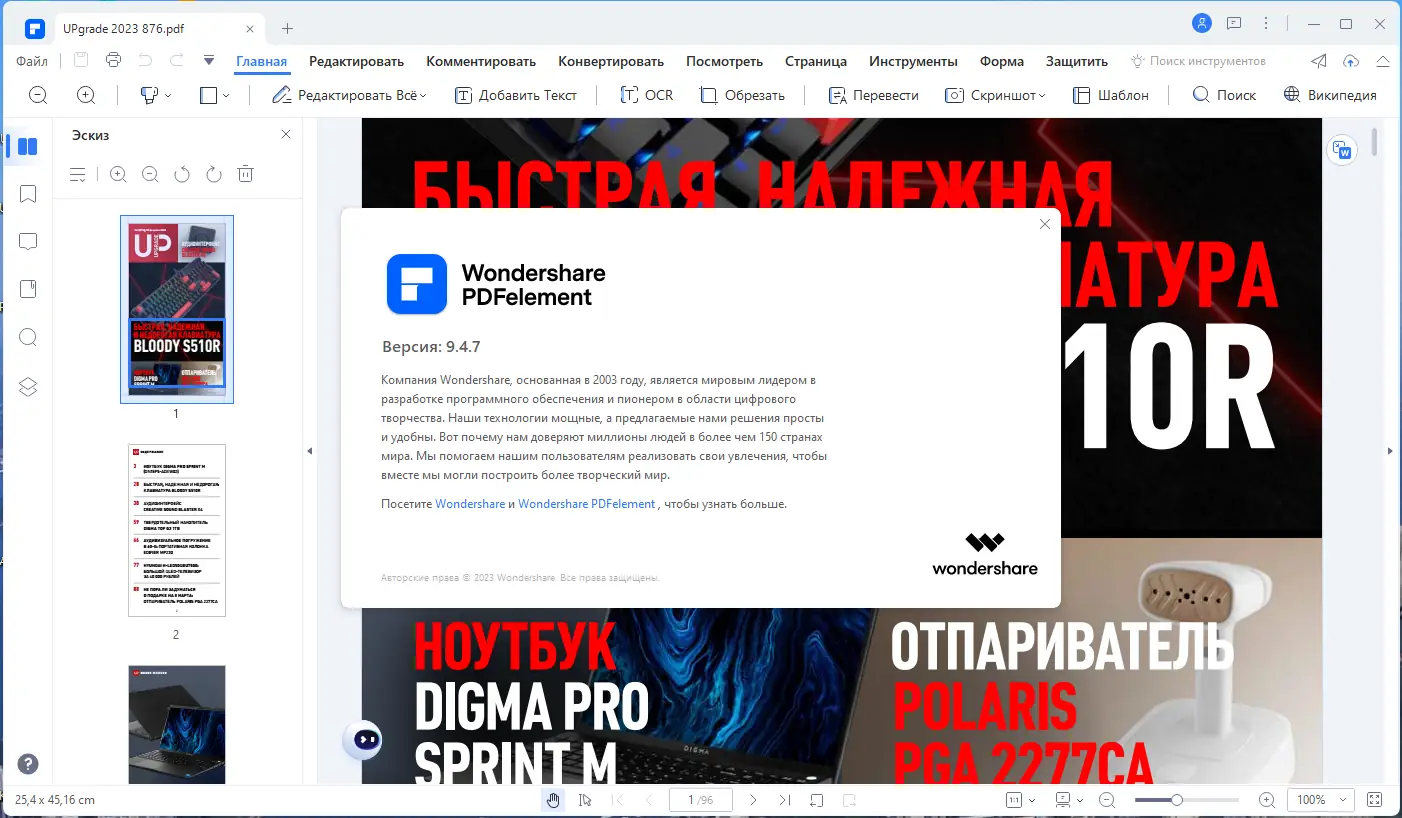This screenshot has height=818, width=1402.
Task: Enlarge thumbnails in the Эскиз panel
Action: point(118,174)
